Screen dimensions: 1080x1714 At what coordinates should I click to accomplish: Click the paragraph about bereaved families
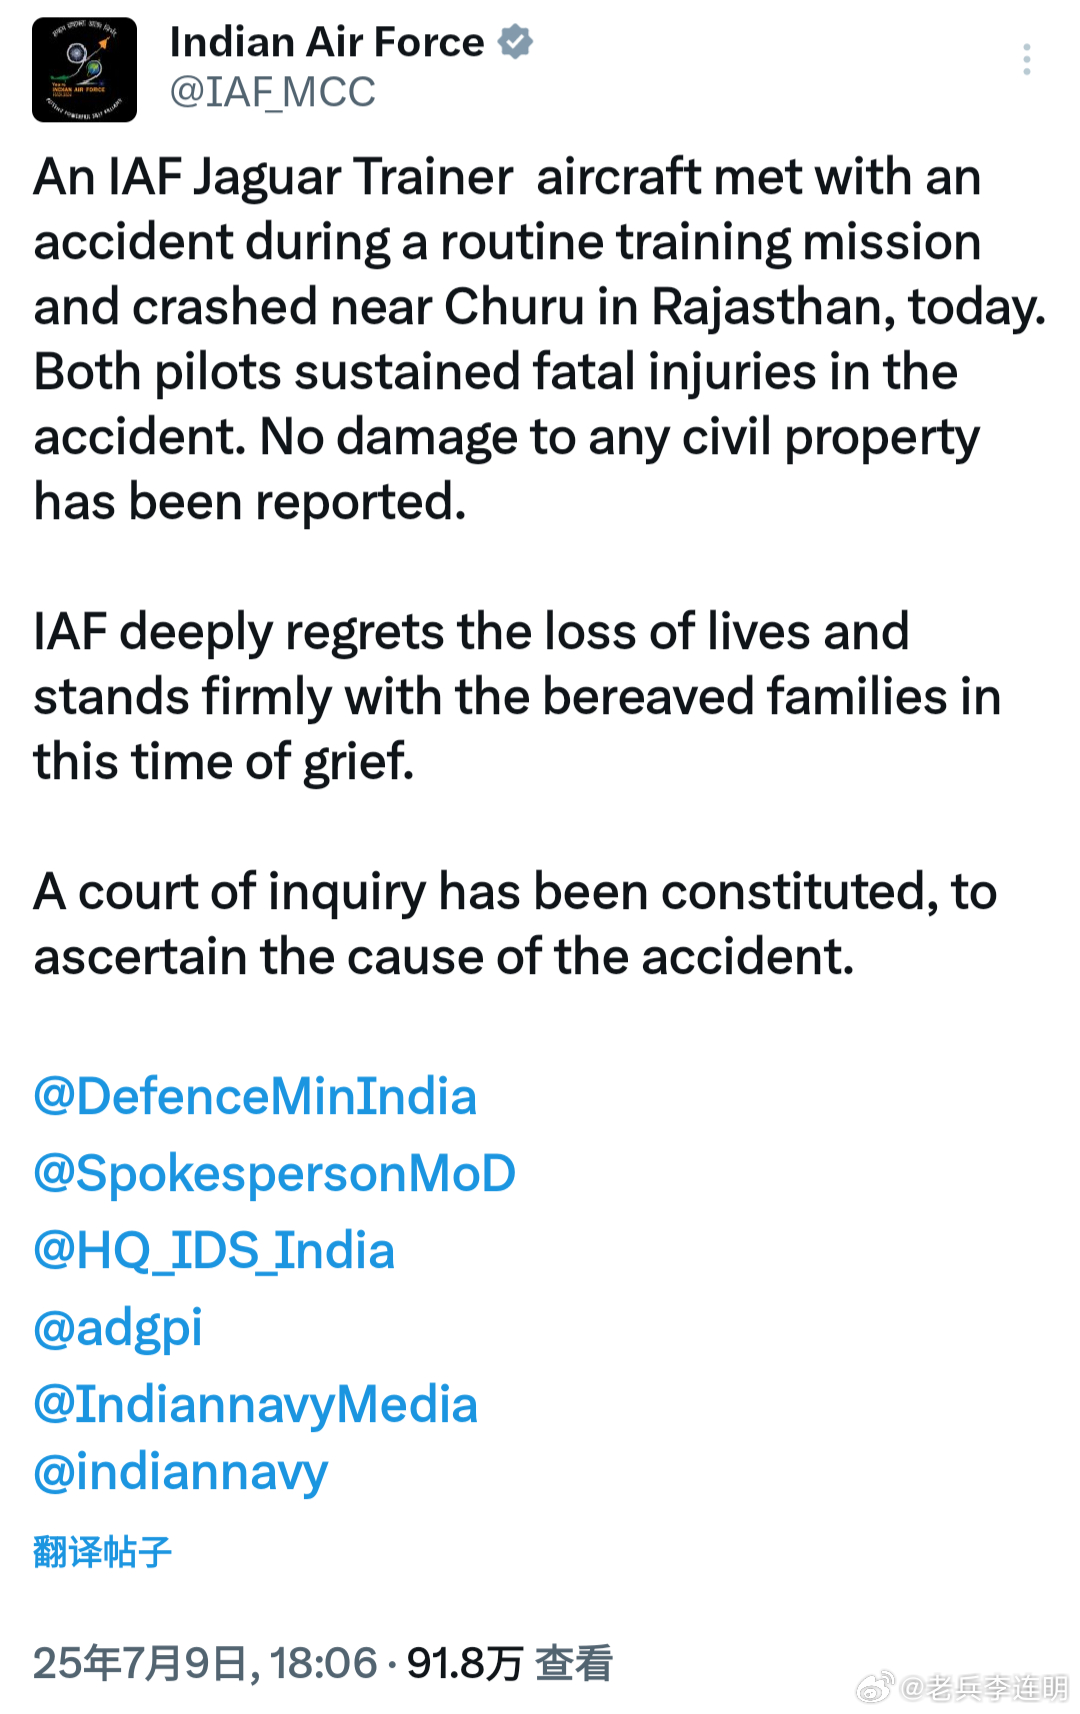tap(517, 697)
